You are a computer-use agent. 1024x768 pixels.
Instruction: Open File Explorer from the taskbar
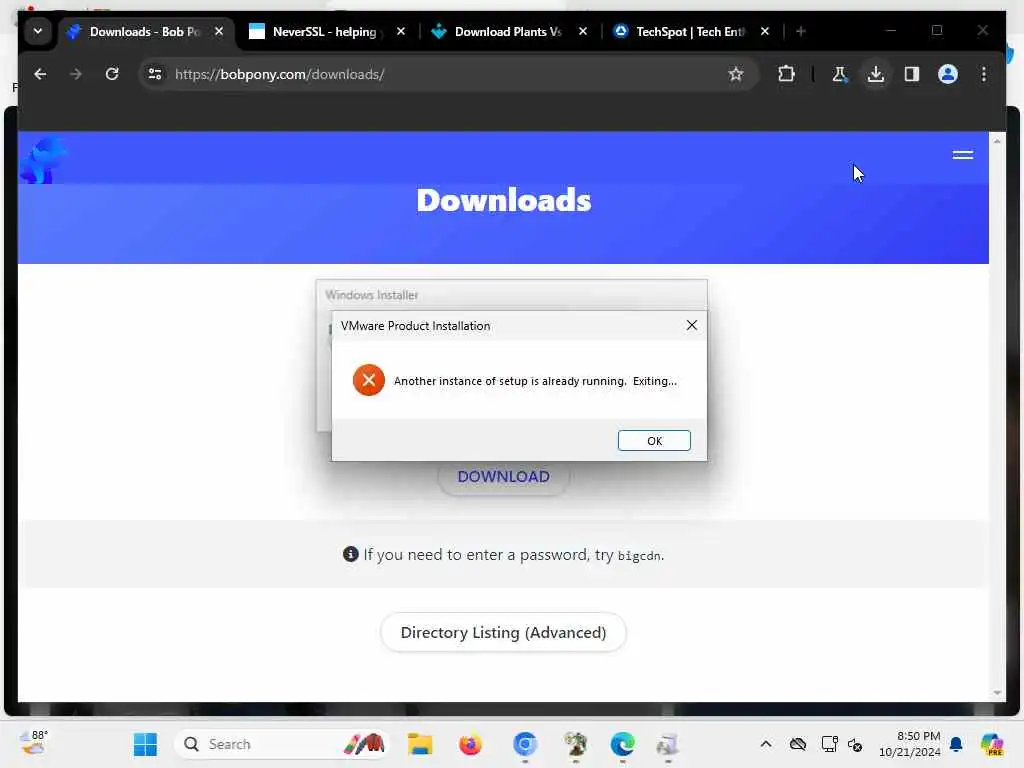pyautogui.click(x=420, y=744)
